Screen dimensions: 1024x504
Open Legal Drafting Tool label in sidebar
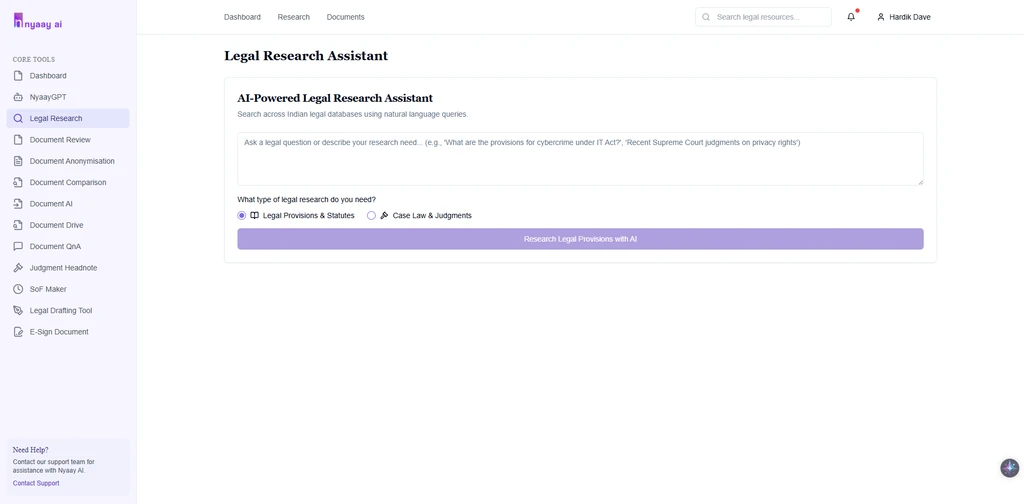[x=61, y=311]
